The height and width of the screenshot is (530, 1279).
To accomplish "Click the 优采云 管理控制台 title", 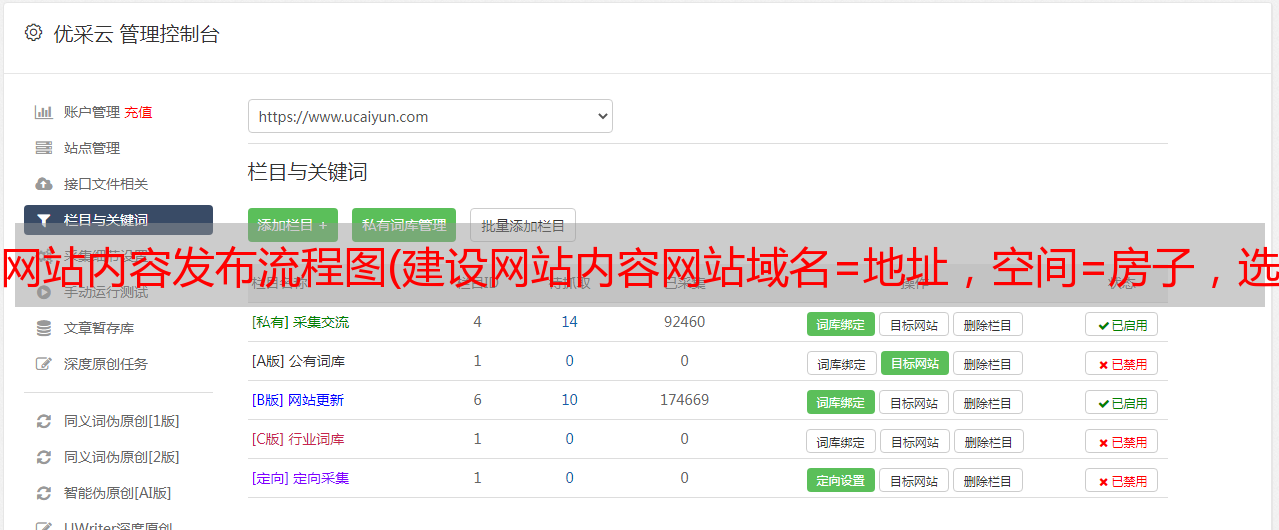I will click(136, 34).
